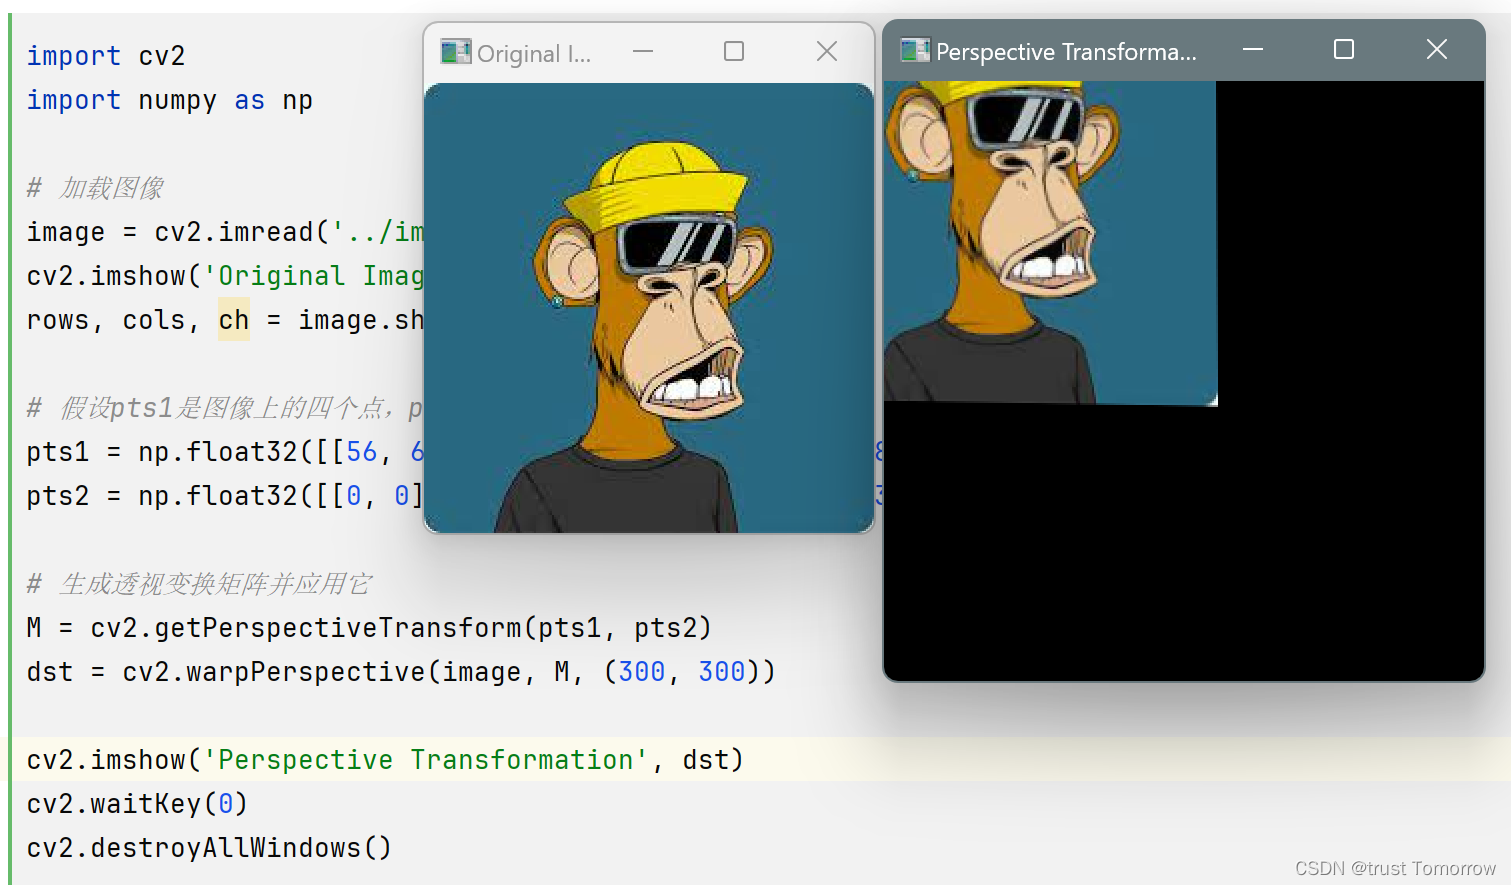Click the 'cv2.destroyAllWindows()' line
The height and width of the screenshot is (885, 1511).
(209, 848)
